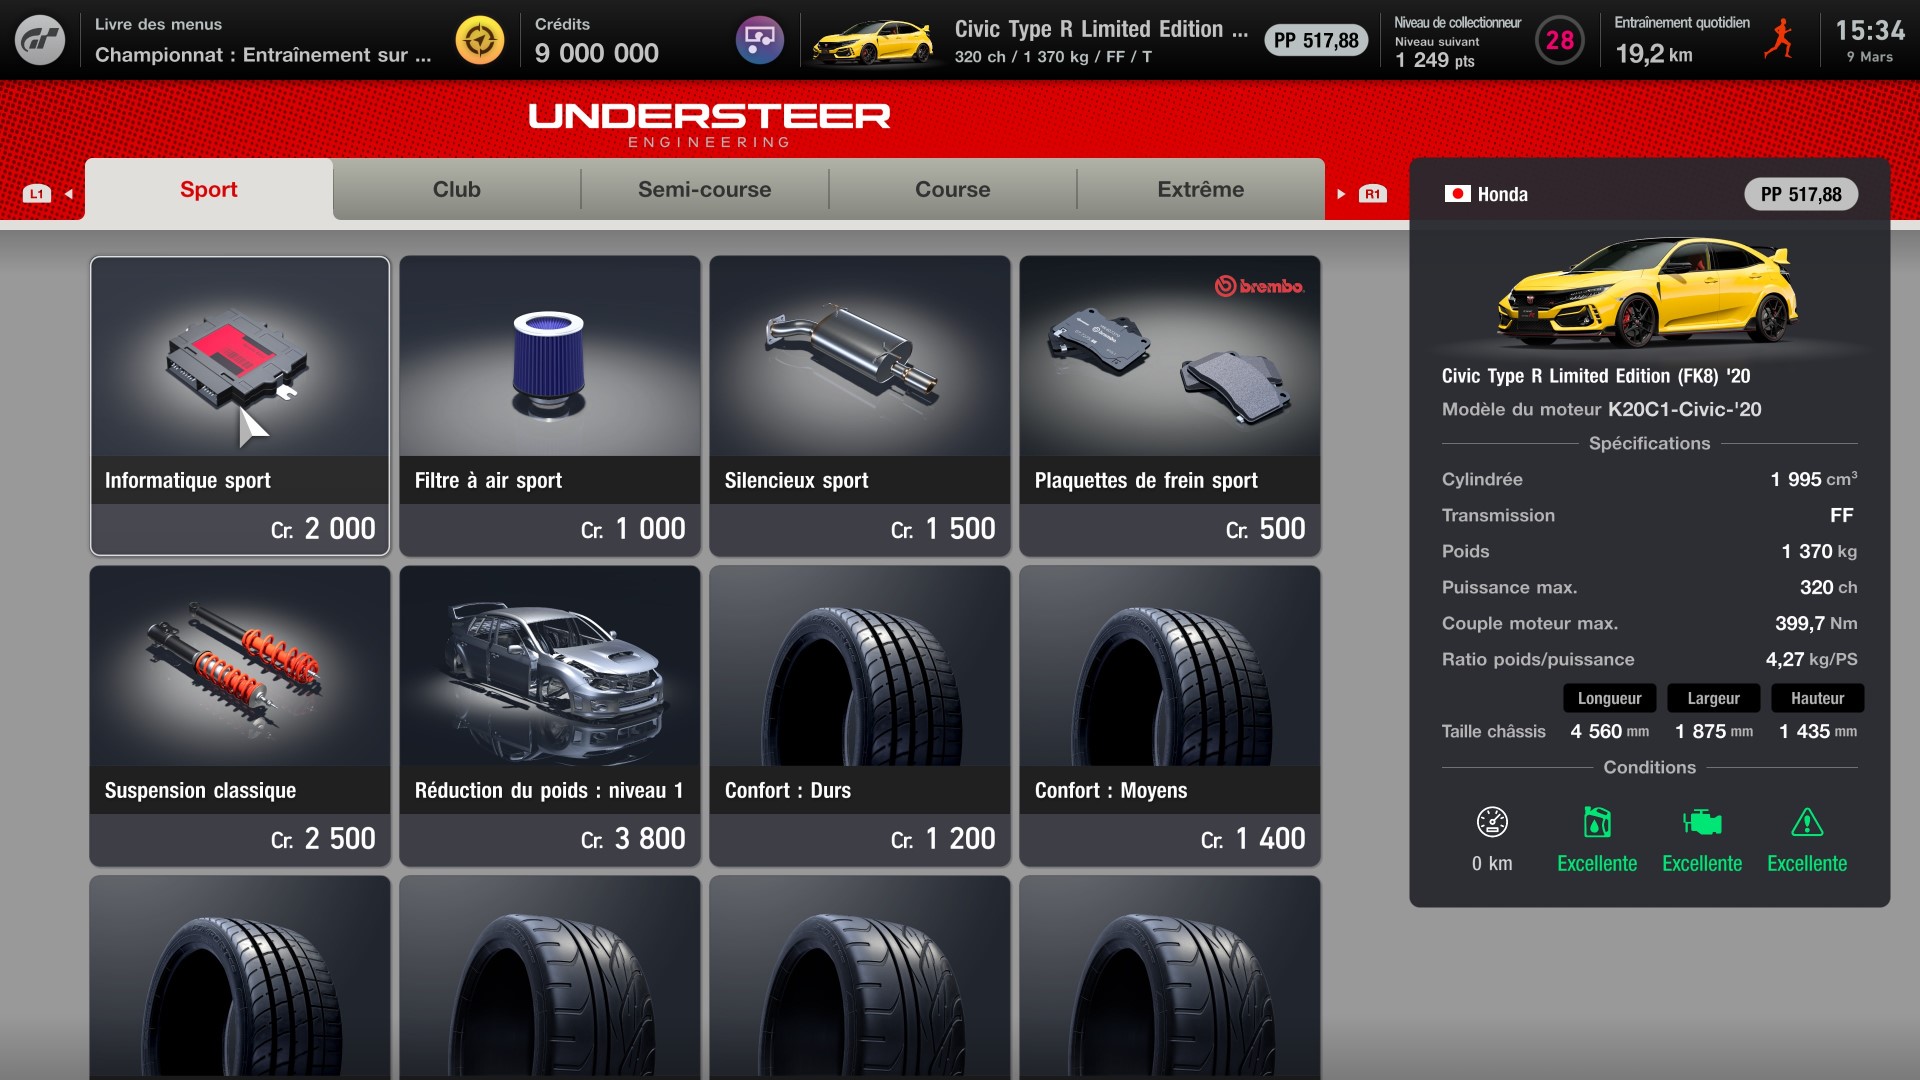Select Confort : Moyens tyres

[x=1170, y=715]
